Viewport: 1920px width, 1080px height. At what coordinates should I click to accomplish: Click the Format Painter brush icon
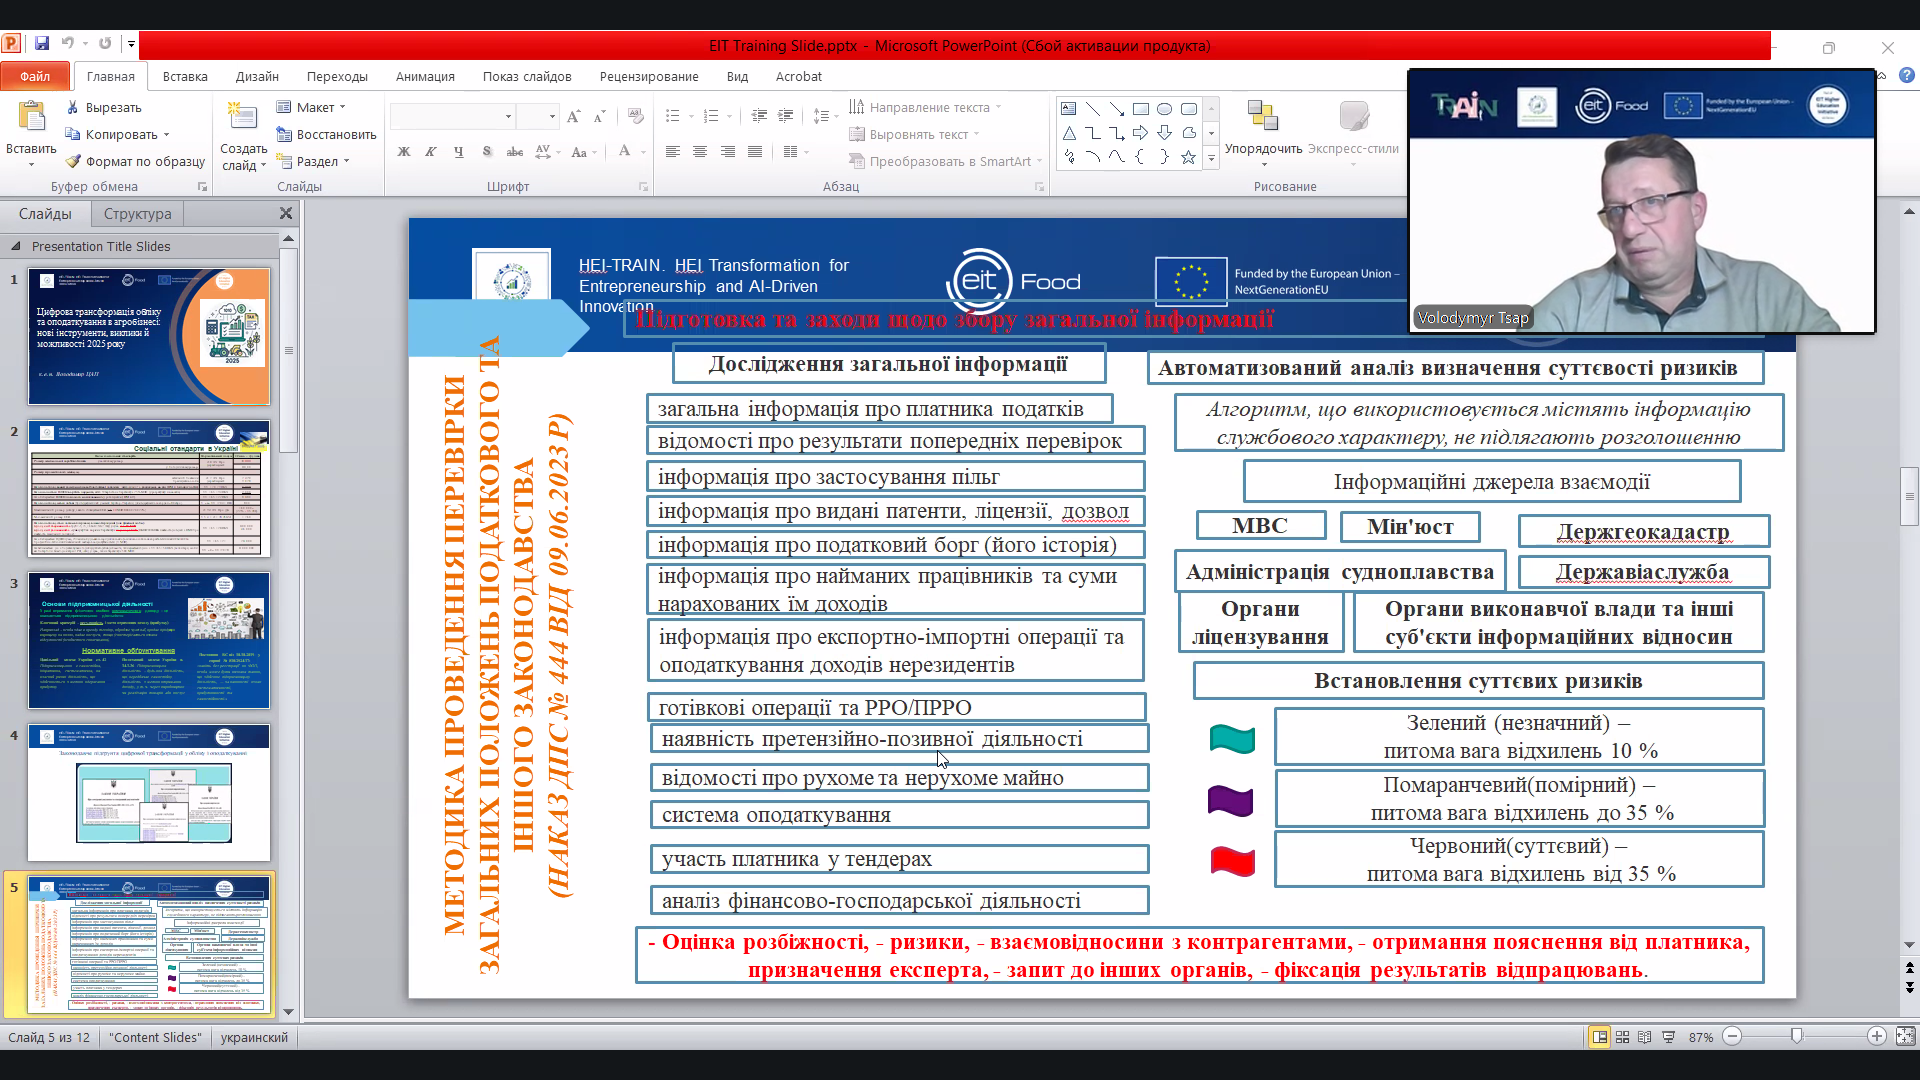coord(73,161)
